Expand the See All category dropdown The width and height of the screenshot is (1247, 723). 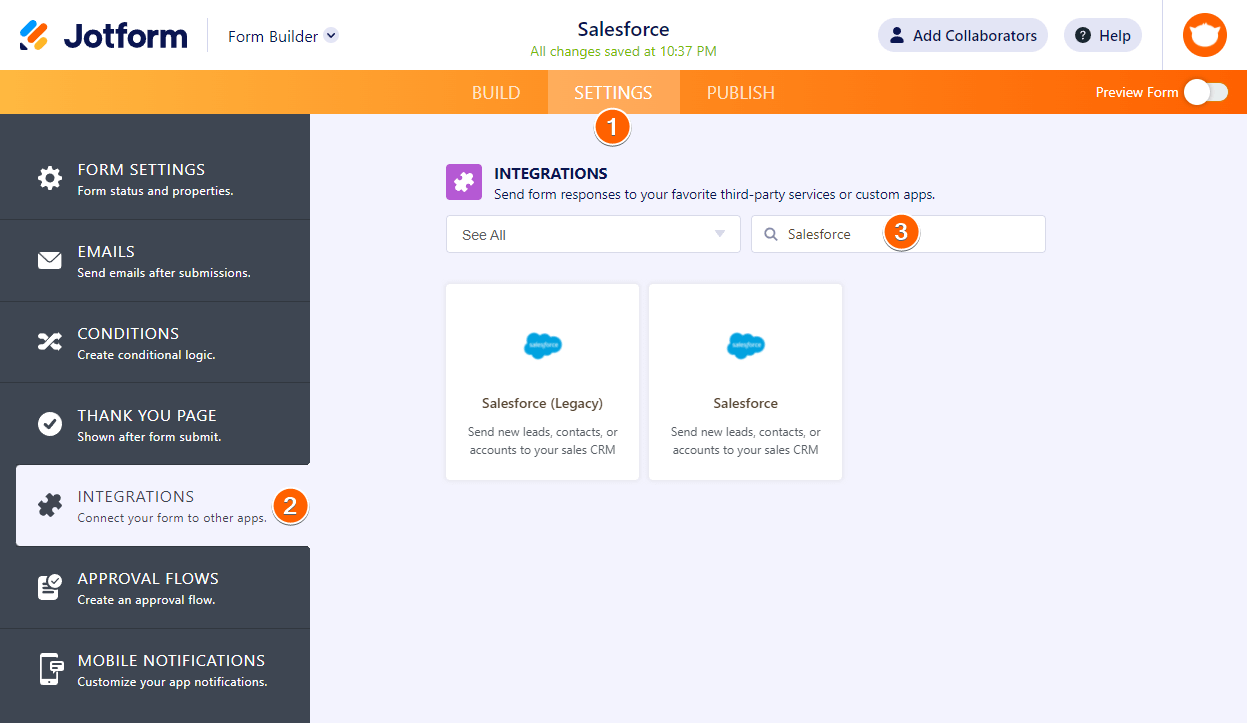pyautogui.click(x=593, y=234)
